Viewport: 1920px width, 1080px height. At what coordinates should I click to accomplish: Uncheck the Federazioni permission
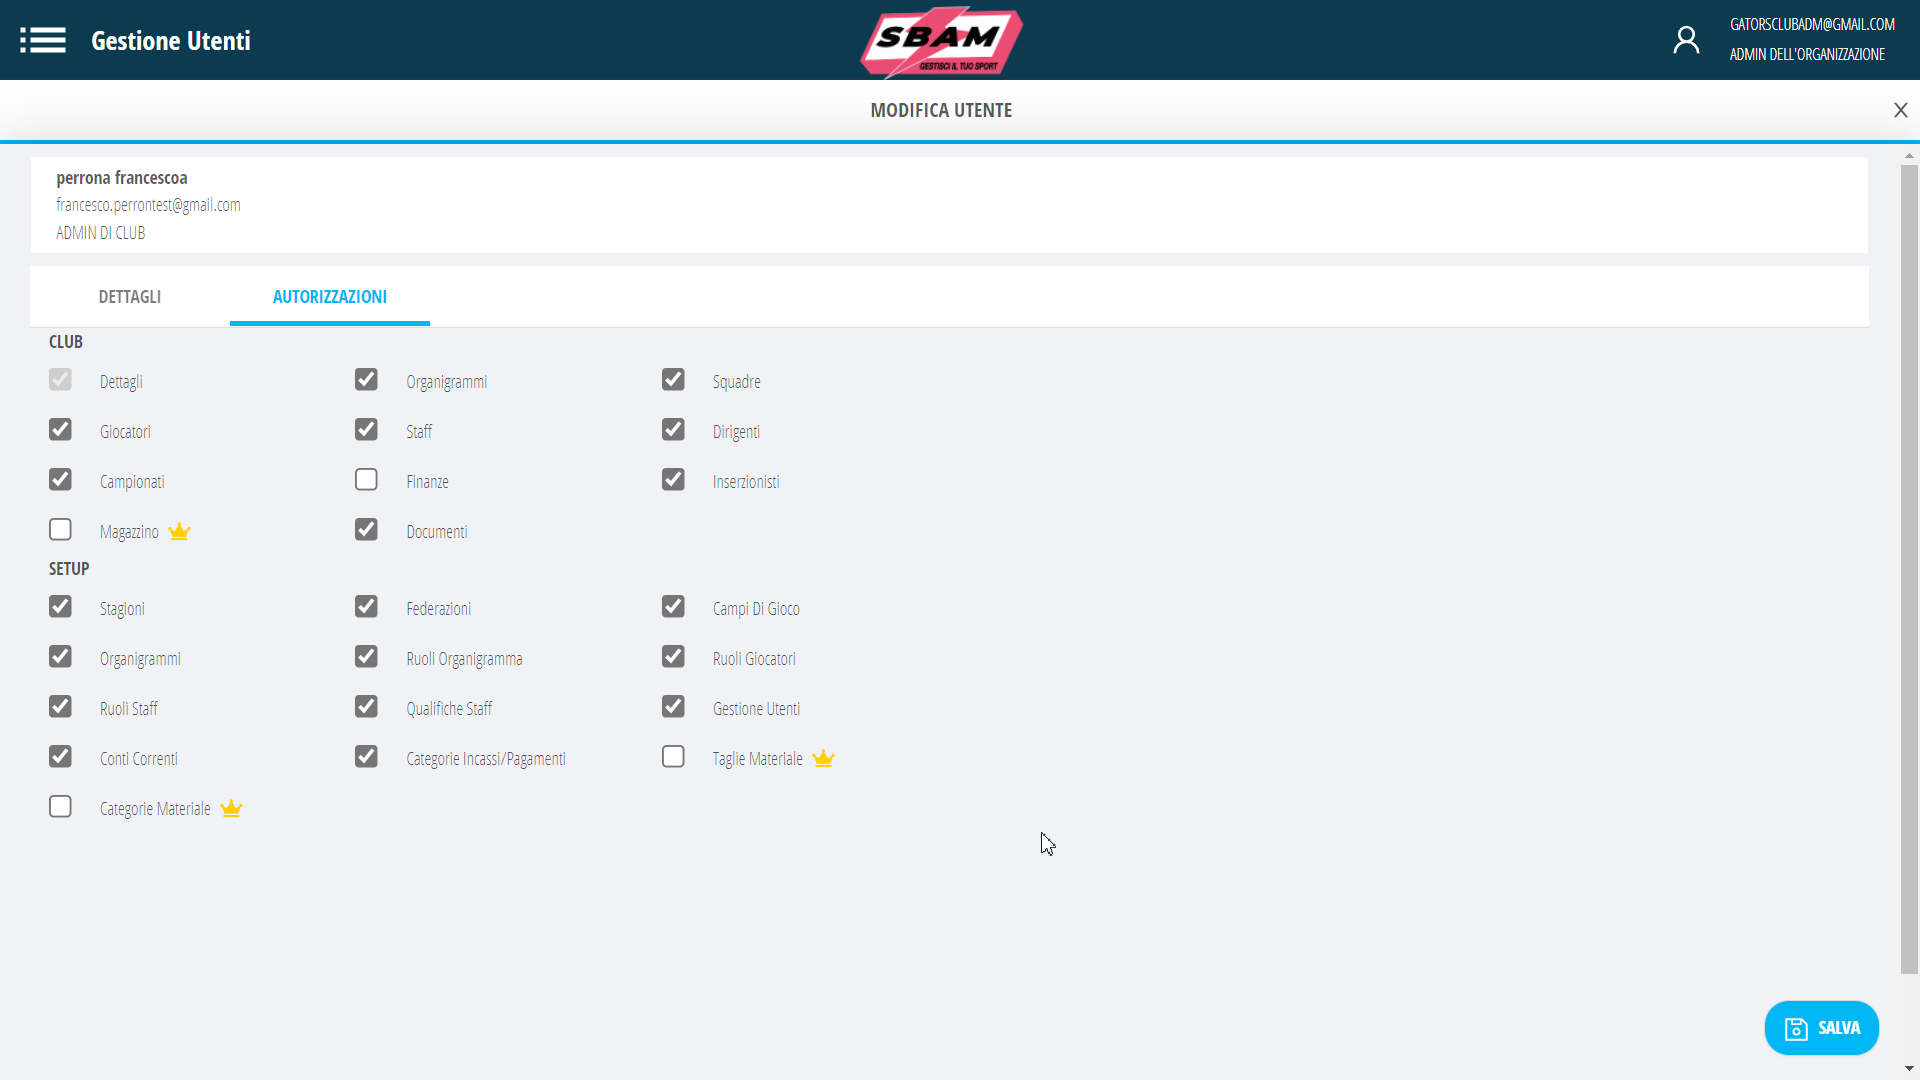pos(366,607)
